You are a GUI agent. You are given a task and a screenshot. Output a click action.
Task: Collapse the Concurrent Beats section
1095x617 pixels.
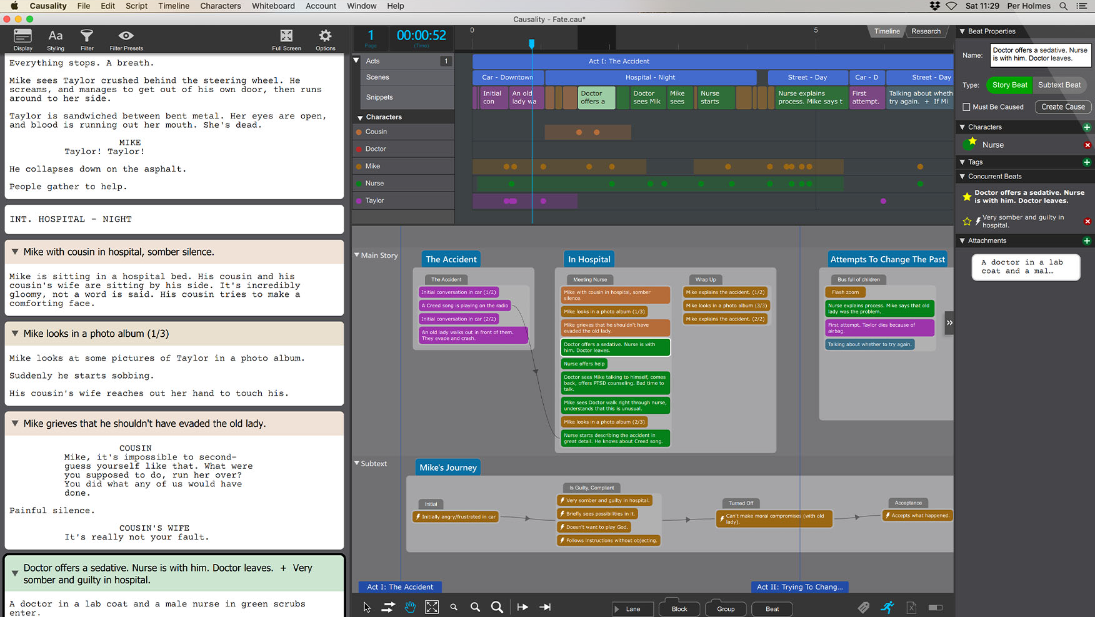(x=965, y=176)
